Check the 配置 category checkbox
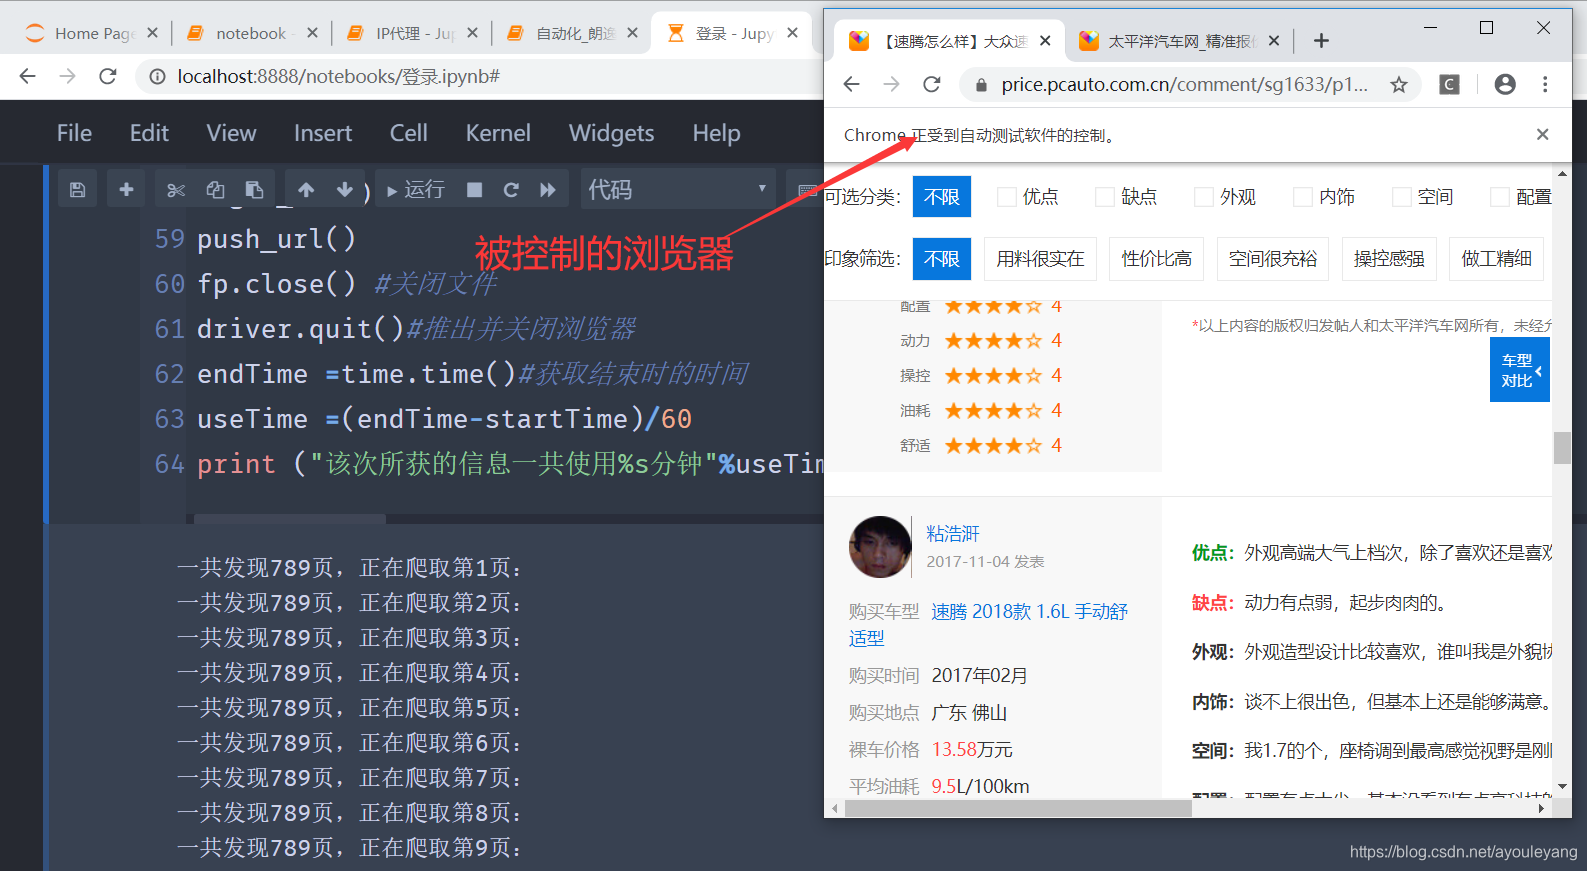1587x871 pixels. [x=1500, y=197]
